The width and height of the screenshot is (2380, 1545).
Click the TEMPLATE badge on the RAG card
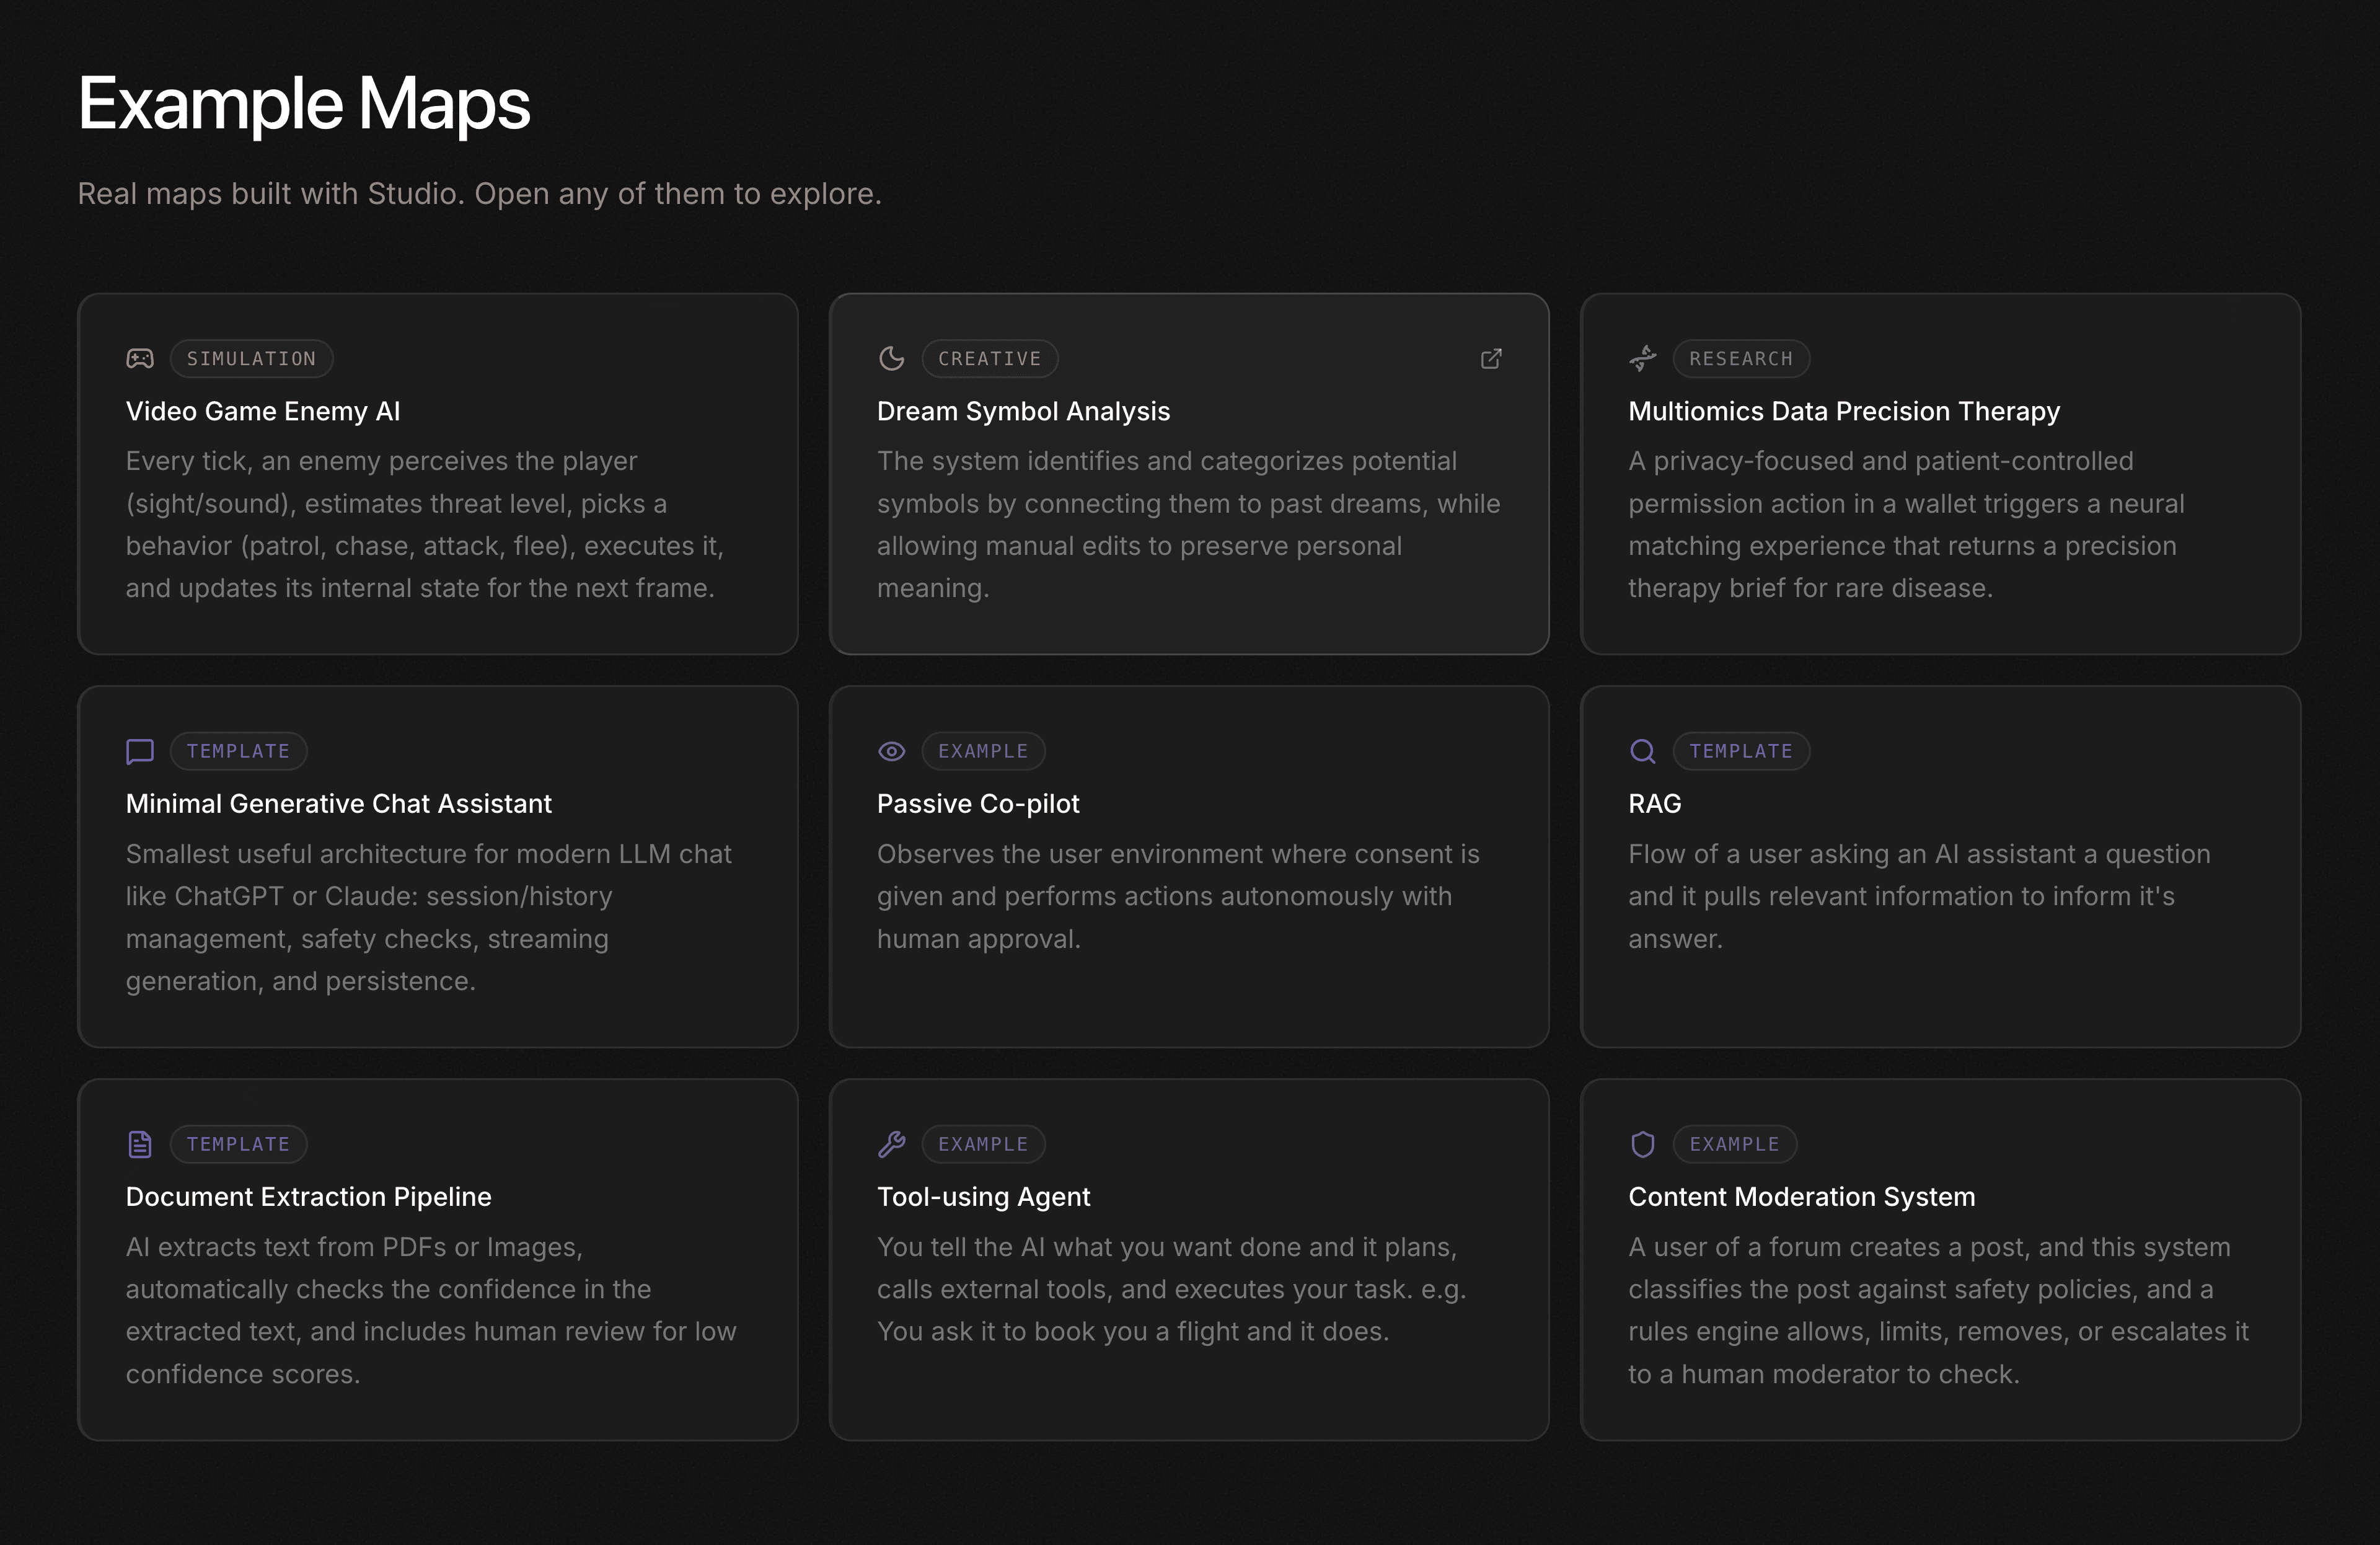coord(1741,751)
